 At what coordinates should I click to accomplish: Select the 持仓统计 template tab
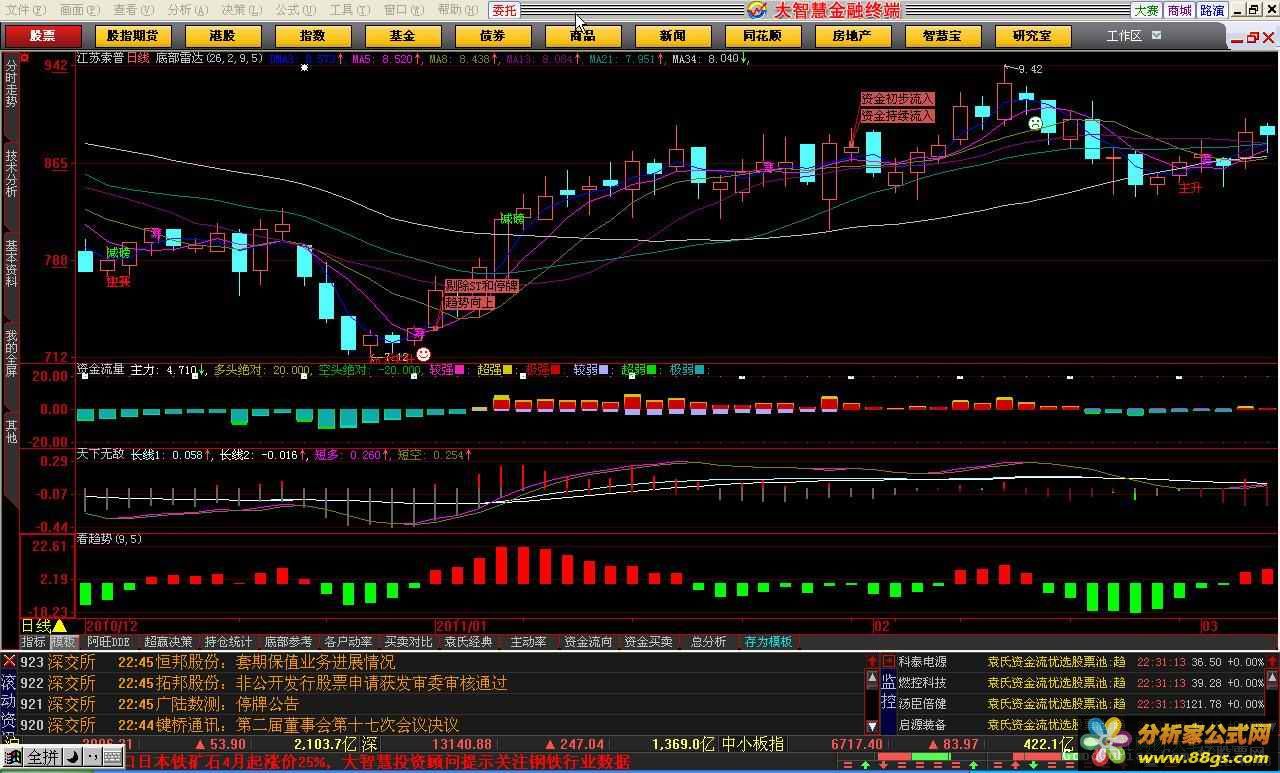click(228, 642)
